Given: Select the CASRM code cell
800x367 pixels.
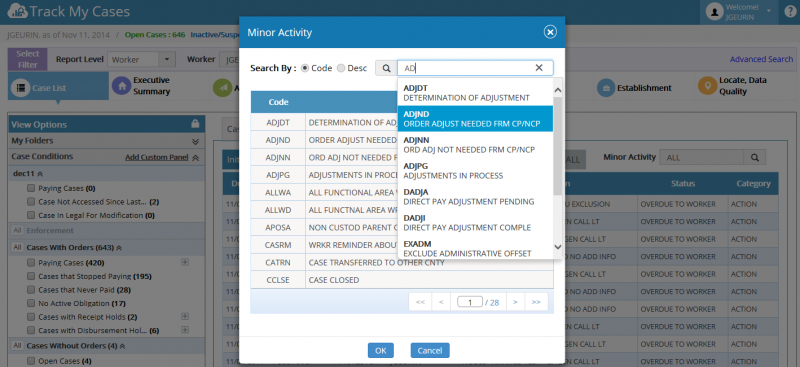Looking at the screenshot, I should [x=278, y=245].
